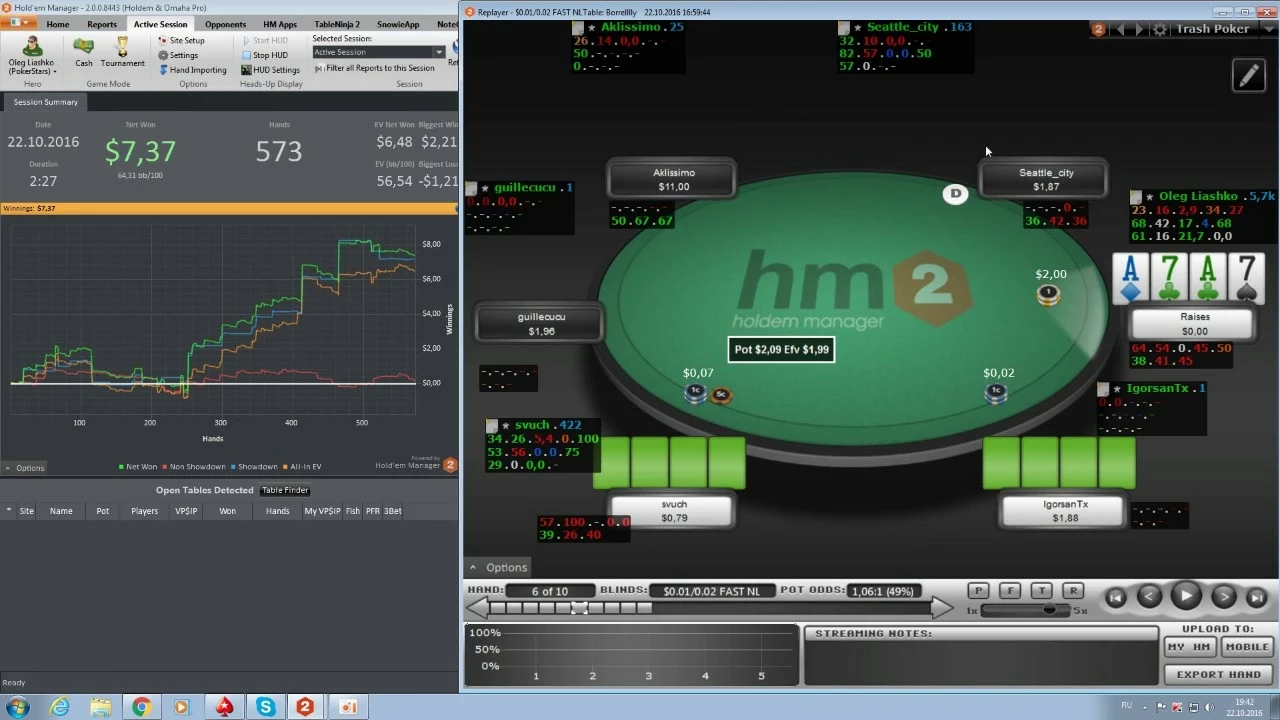Viewport: 1280px width, 720px height.
Task: Sort open tables by VP$IP column
Action: pyautogui.click(x=186, y=511)
